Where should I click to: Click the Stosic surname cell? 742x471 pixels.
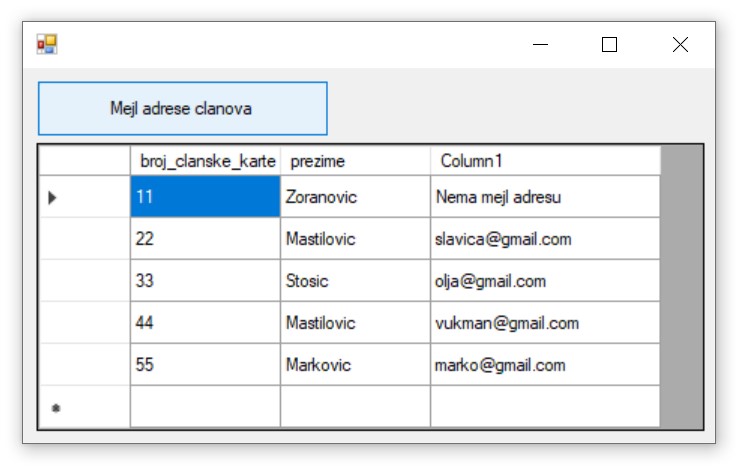click(x=355, y=281)
